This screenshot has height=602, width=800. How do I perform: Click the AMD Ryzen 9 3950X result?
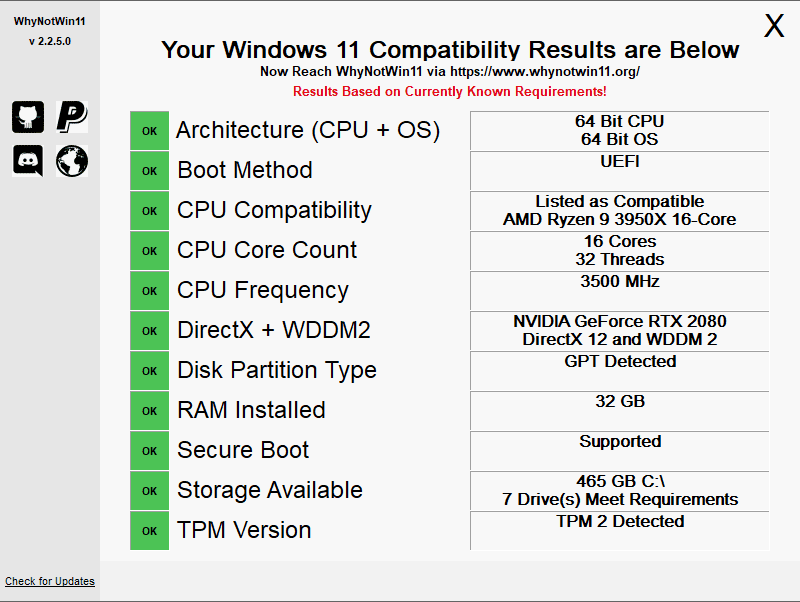[620, 219]
